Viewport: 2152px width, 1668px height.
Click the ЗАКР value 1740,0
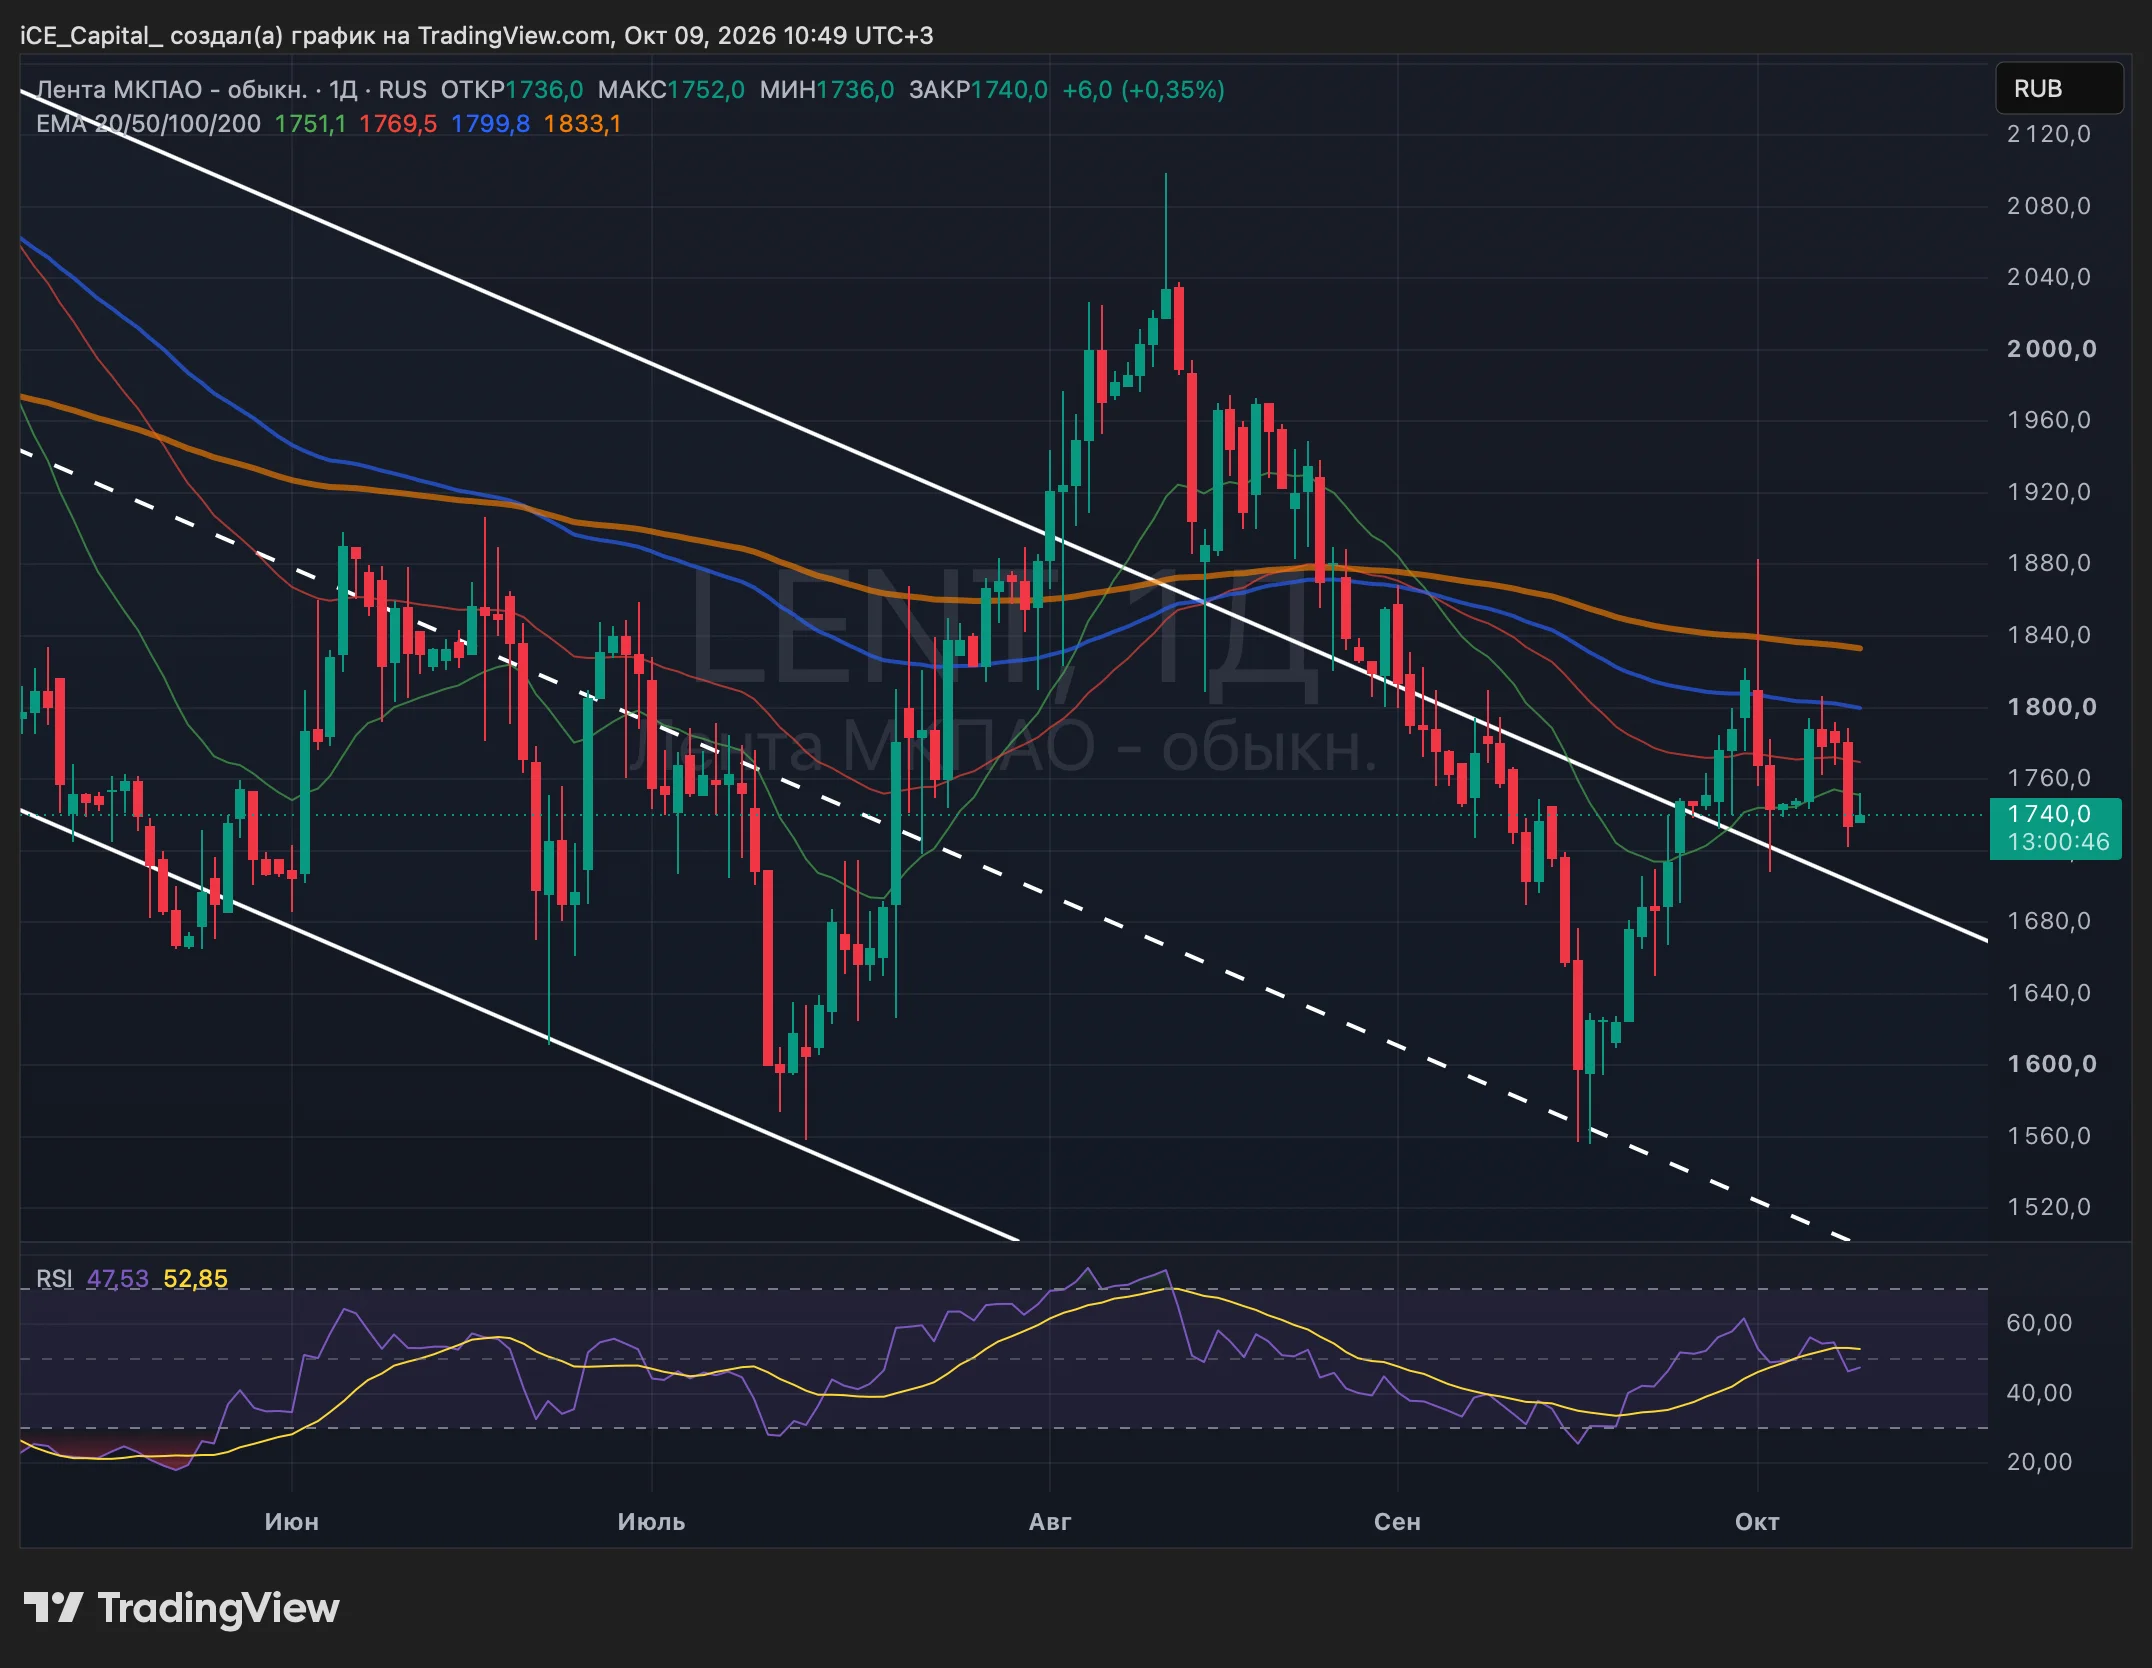click(1009, 90)
